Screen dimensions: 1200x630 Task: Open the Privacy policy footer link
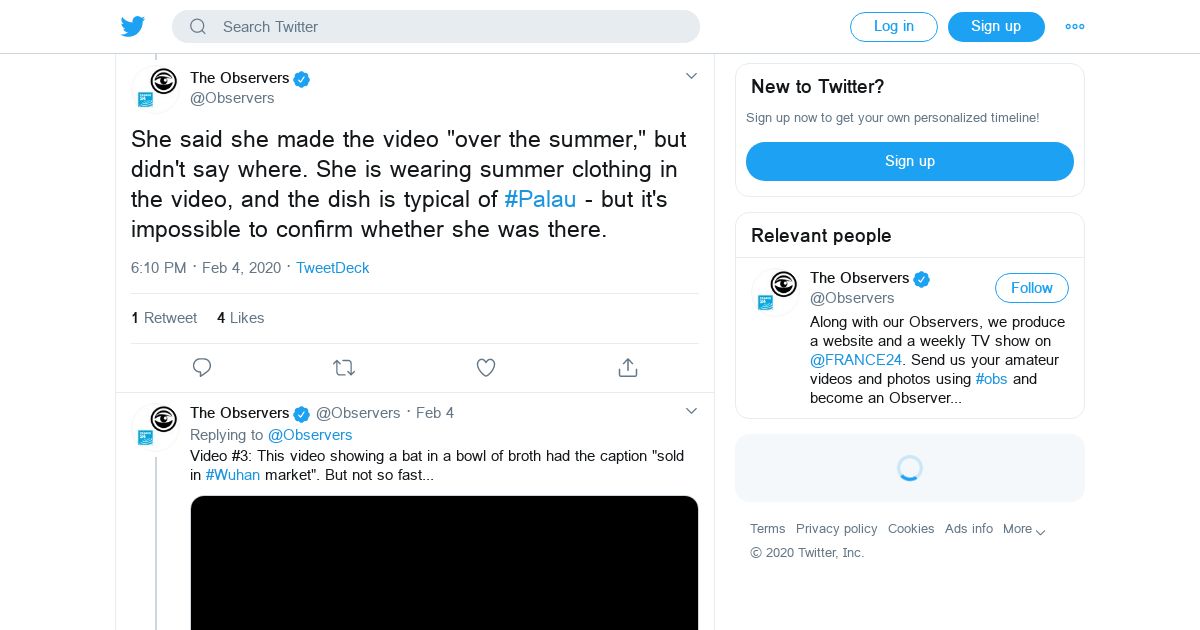click(x=836, y=529)
